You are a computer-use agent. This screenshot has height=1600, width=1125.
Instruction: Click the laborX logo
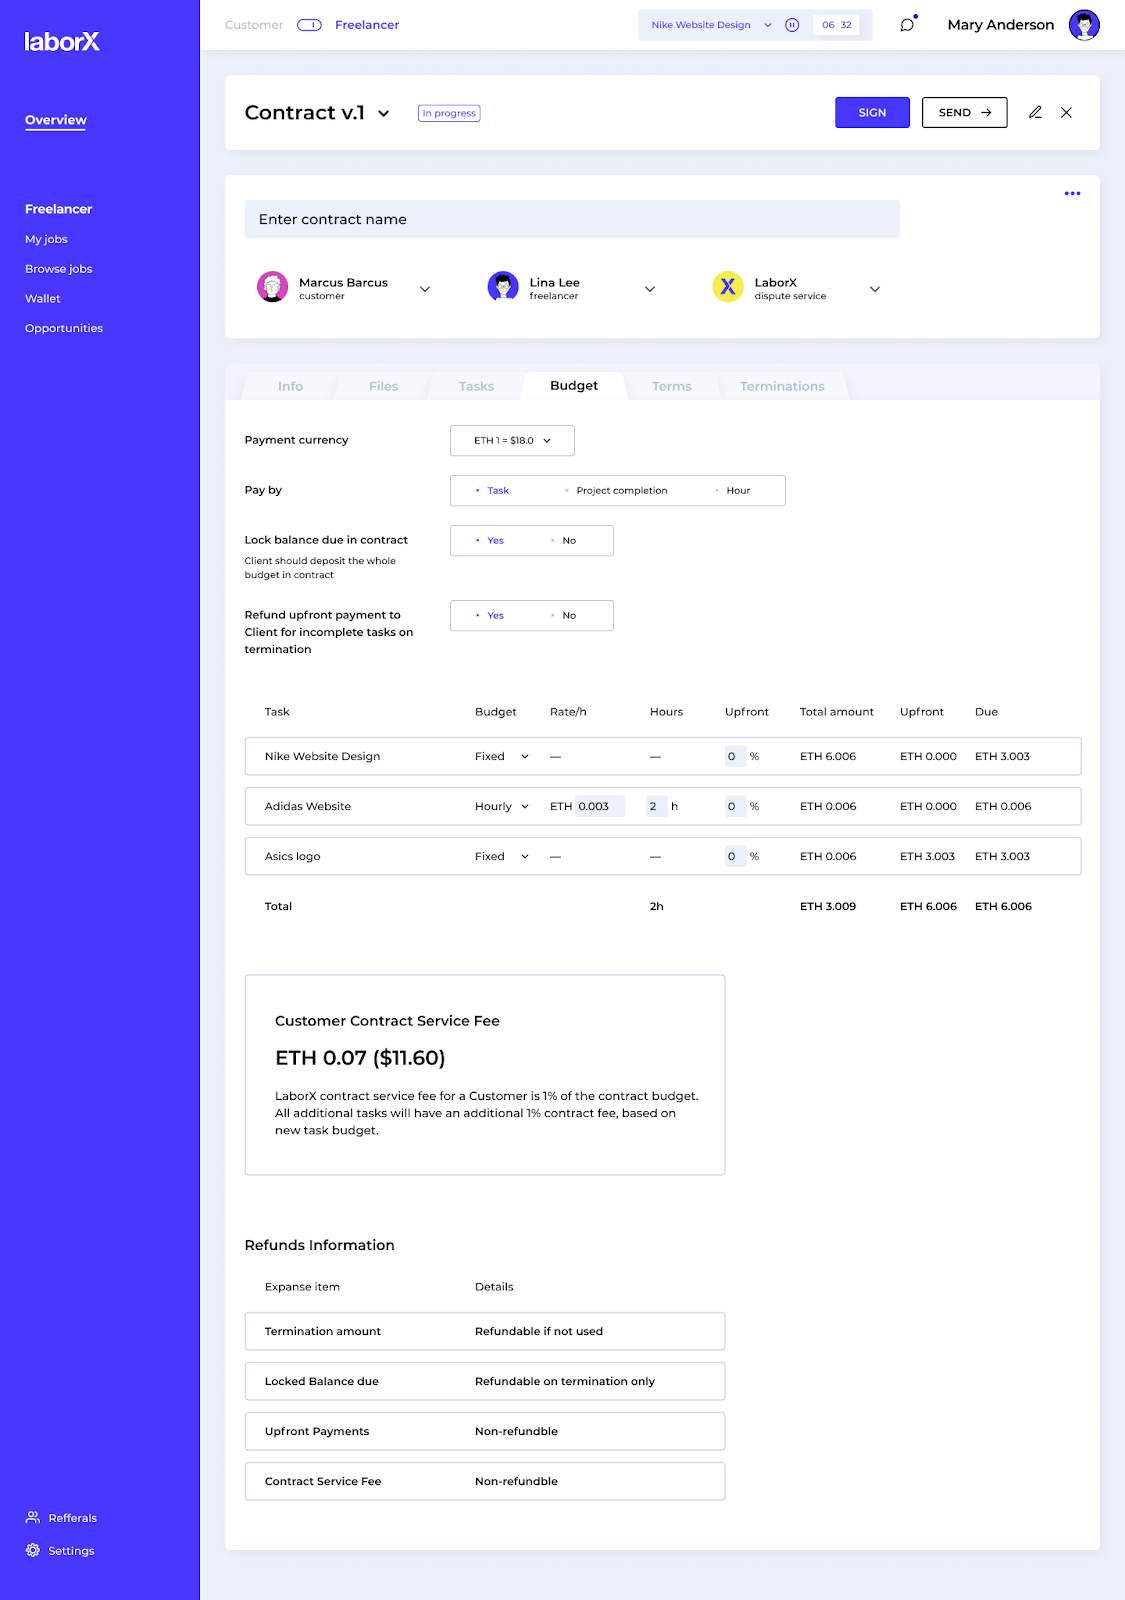pos(62,42)
